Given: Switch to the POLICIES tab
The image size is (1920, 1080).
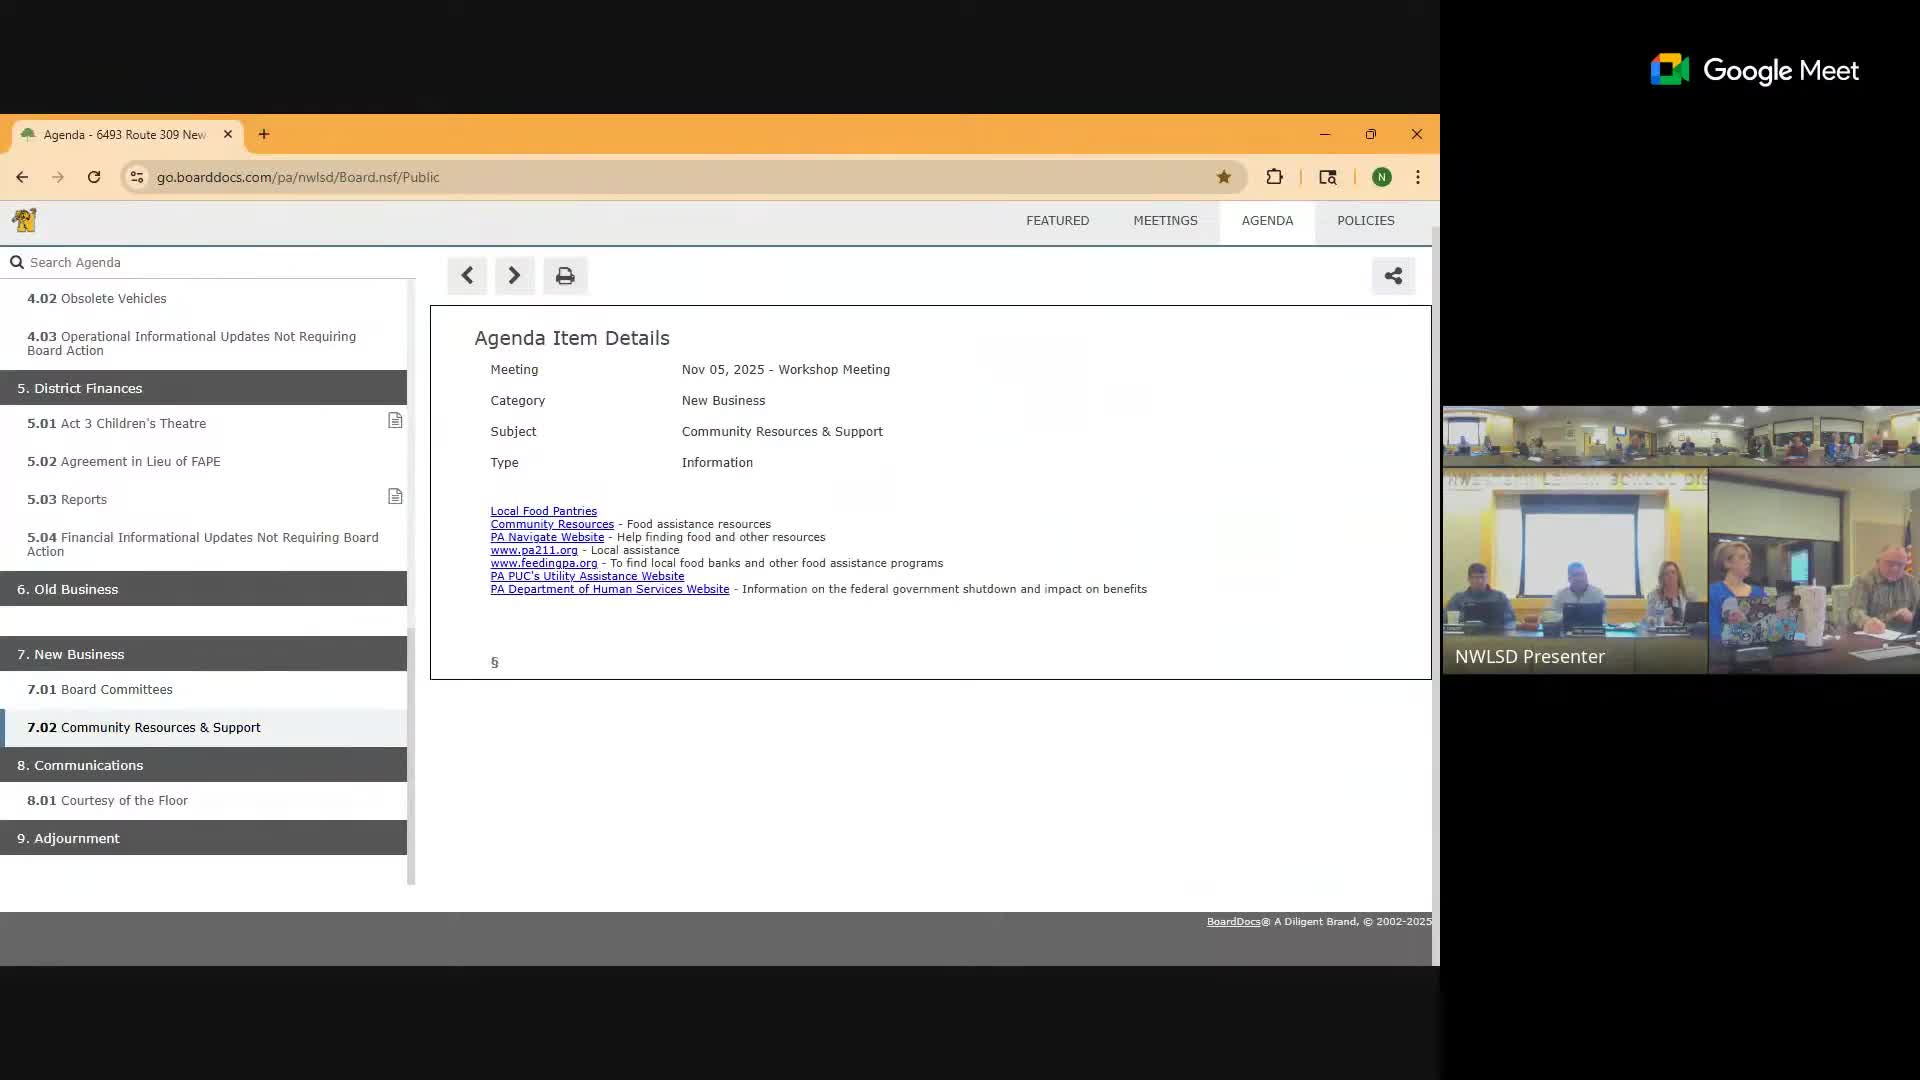Looking at the screenshot, I should tap(1365, 221).
